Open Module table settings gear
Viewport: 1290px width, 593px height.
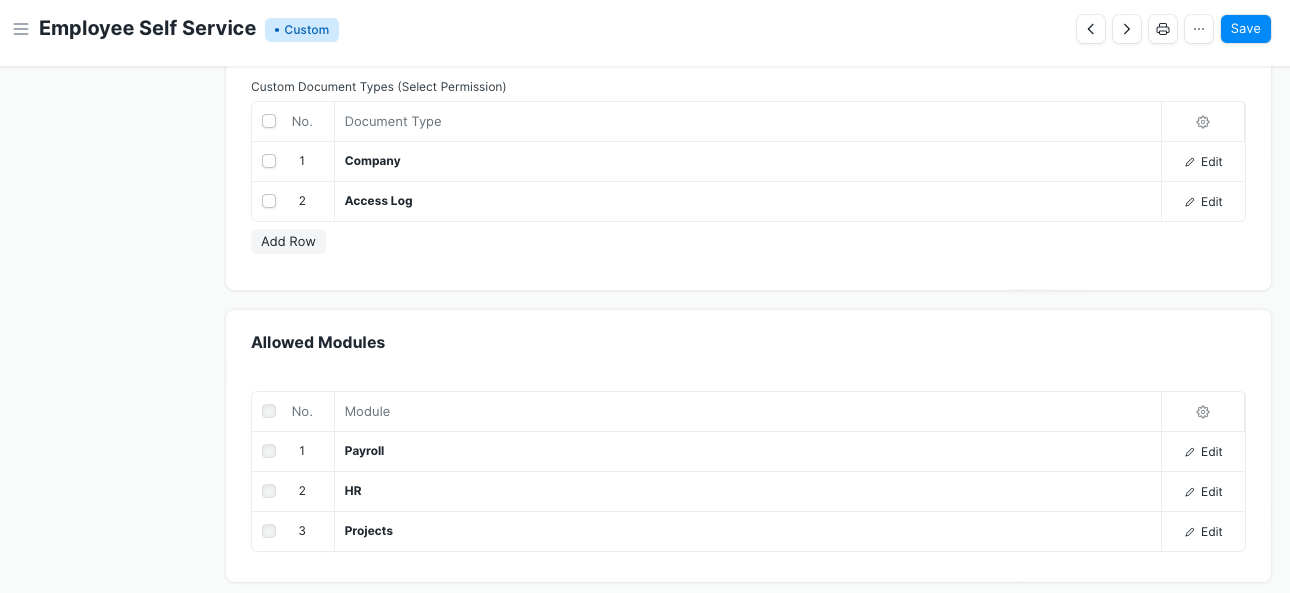point(1203,412)
